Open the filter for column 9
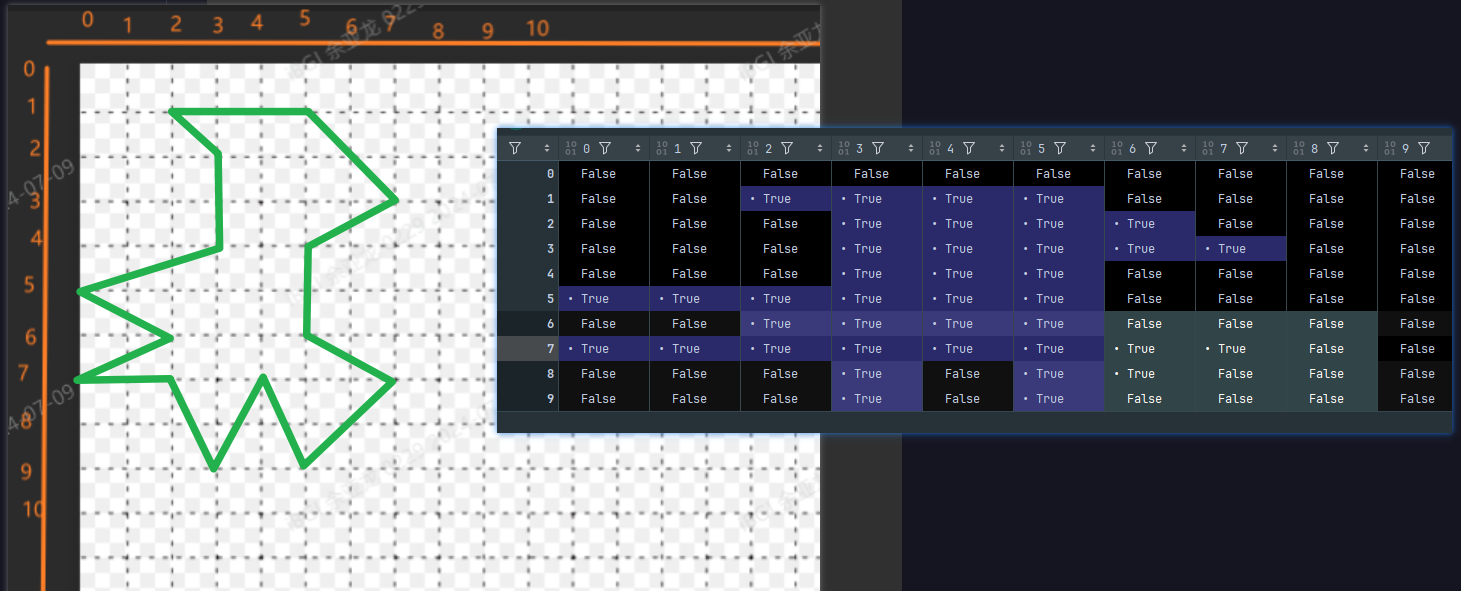Screen dimensions: 1461x591 [x=1424, y=148]
